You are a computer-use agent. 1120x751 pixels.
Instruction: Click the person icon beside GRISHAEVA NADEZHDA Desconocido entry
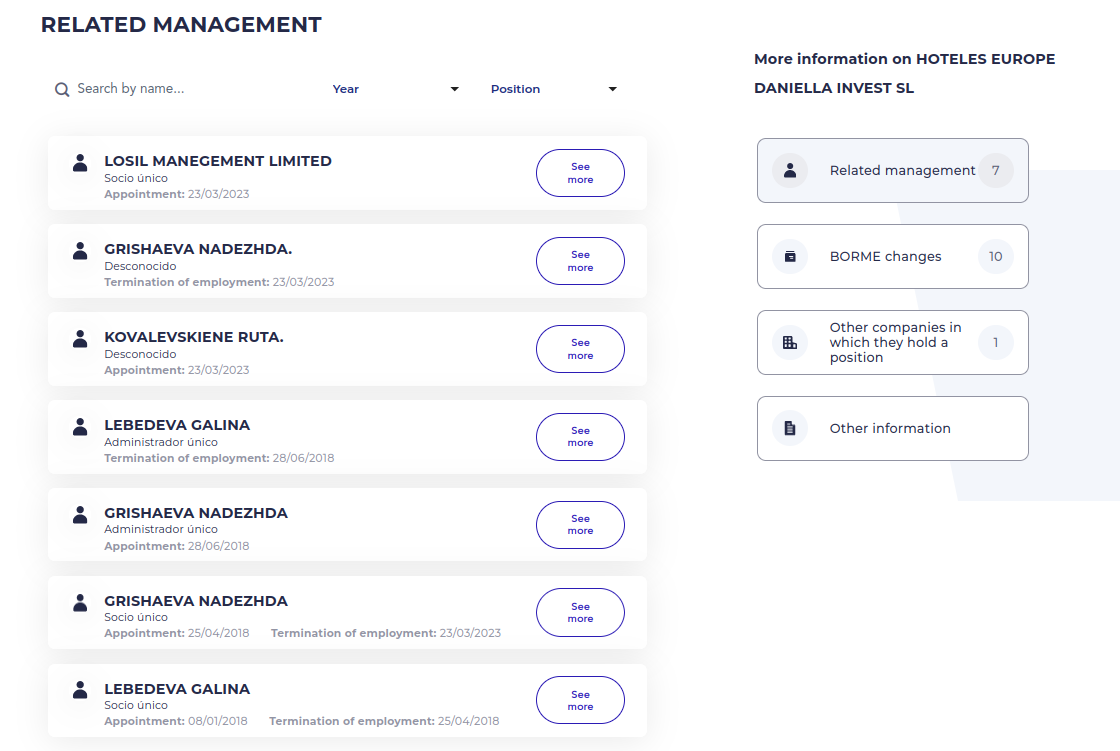79,251
